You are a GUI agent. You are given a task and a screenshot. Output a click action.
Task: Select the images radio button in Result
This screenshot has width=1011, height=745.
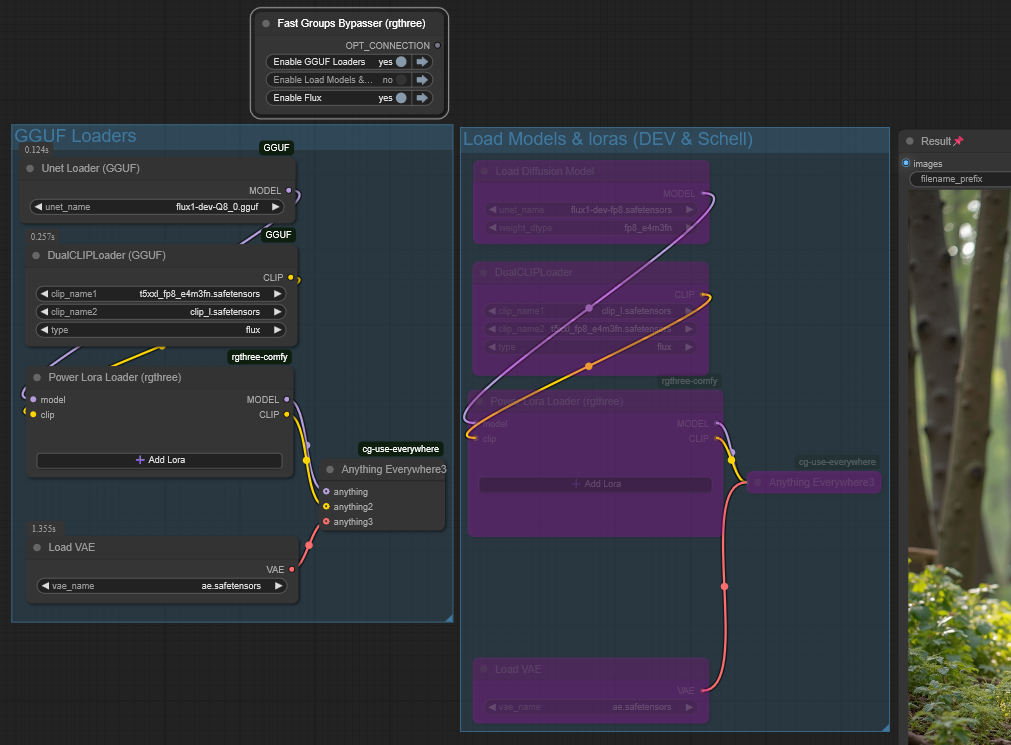click(x=906, y=163)
